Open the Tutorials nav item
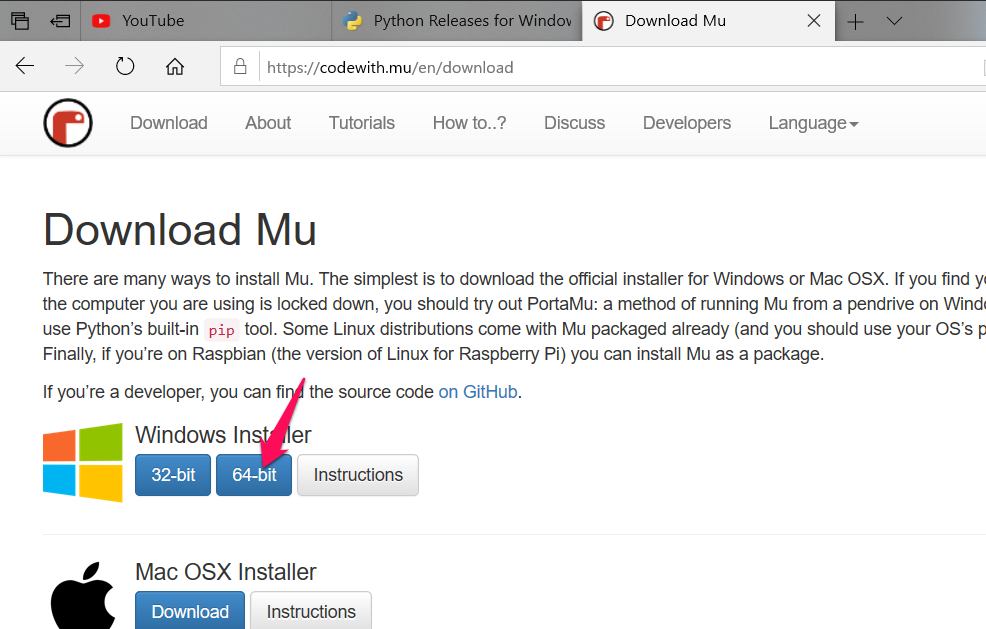This screenshot has height=629, width=986. [x=362, y=123]
